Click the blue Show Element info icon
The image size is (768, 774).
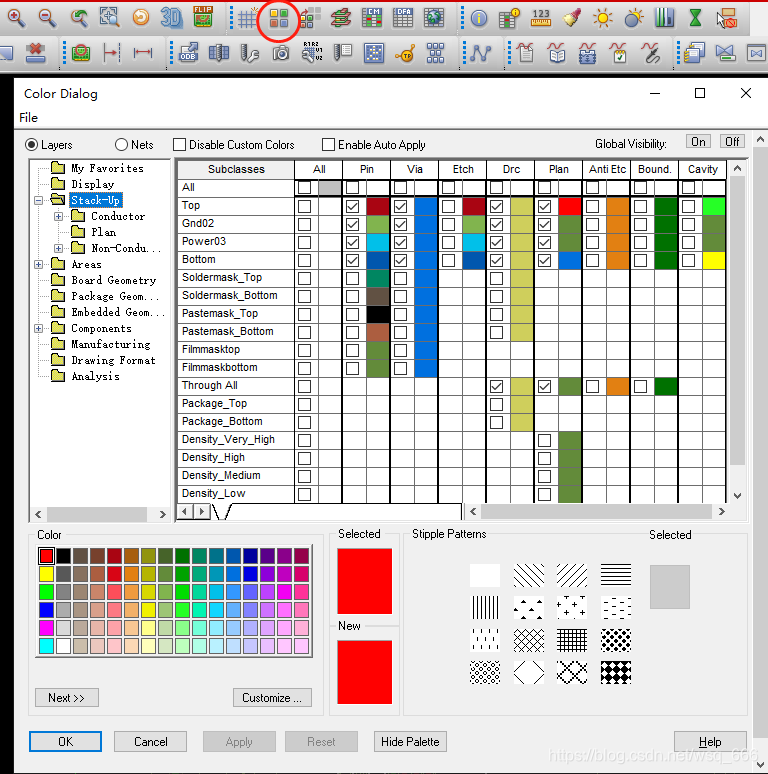point(478,19)
